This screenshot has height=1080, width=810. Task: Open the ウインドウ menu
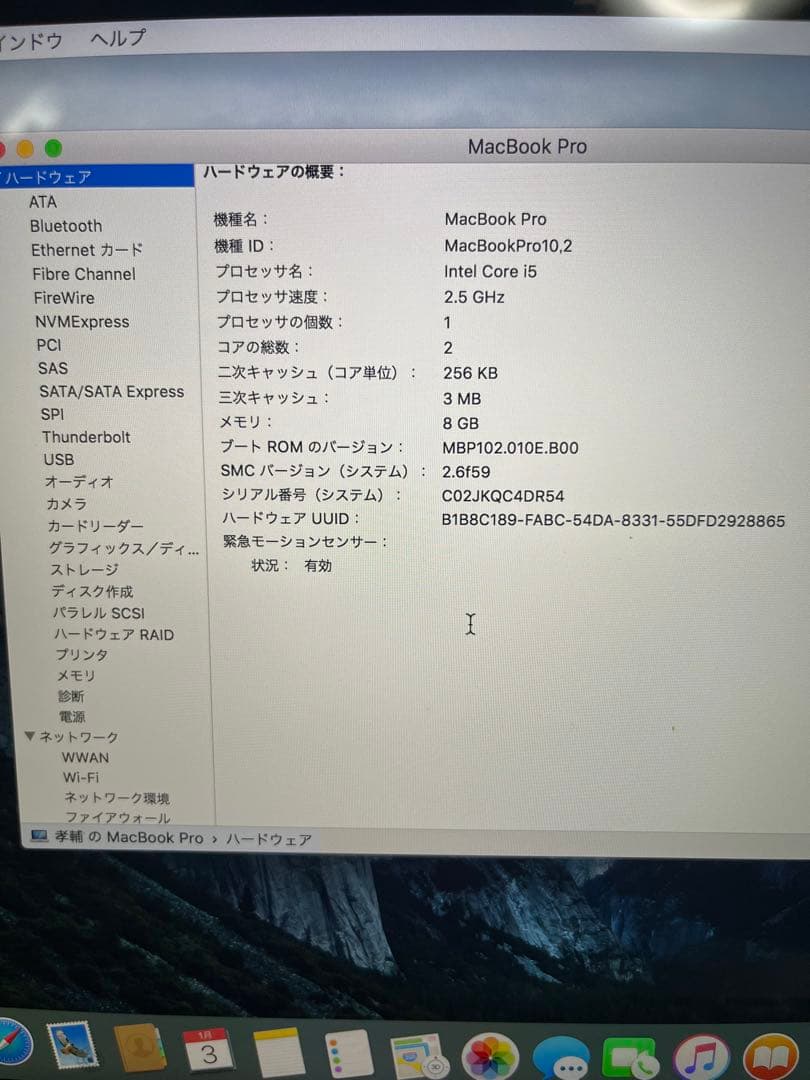(30, 37)
